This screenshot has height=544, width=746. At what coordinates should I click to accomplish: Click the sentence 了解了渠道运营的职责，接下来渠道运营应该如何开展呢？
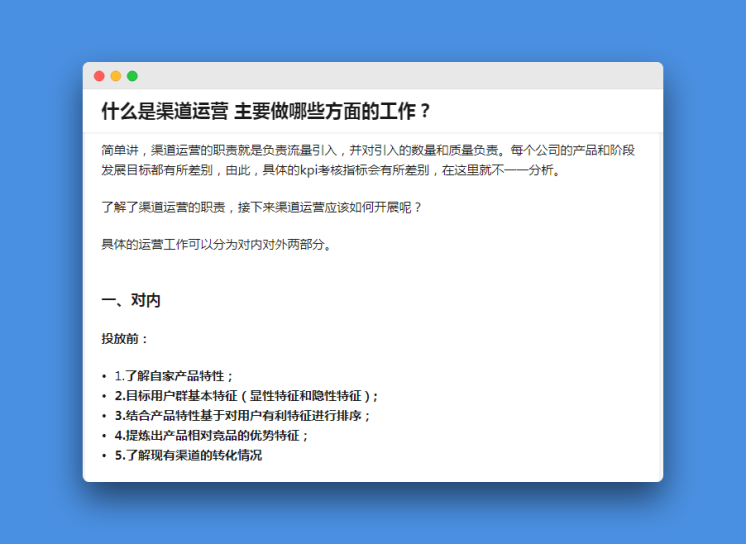click(262, 208)
